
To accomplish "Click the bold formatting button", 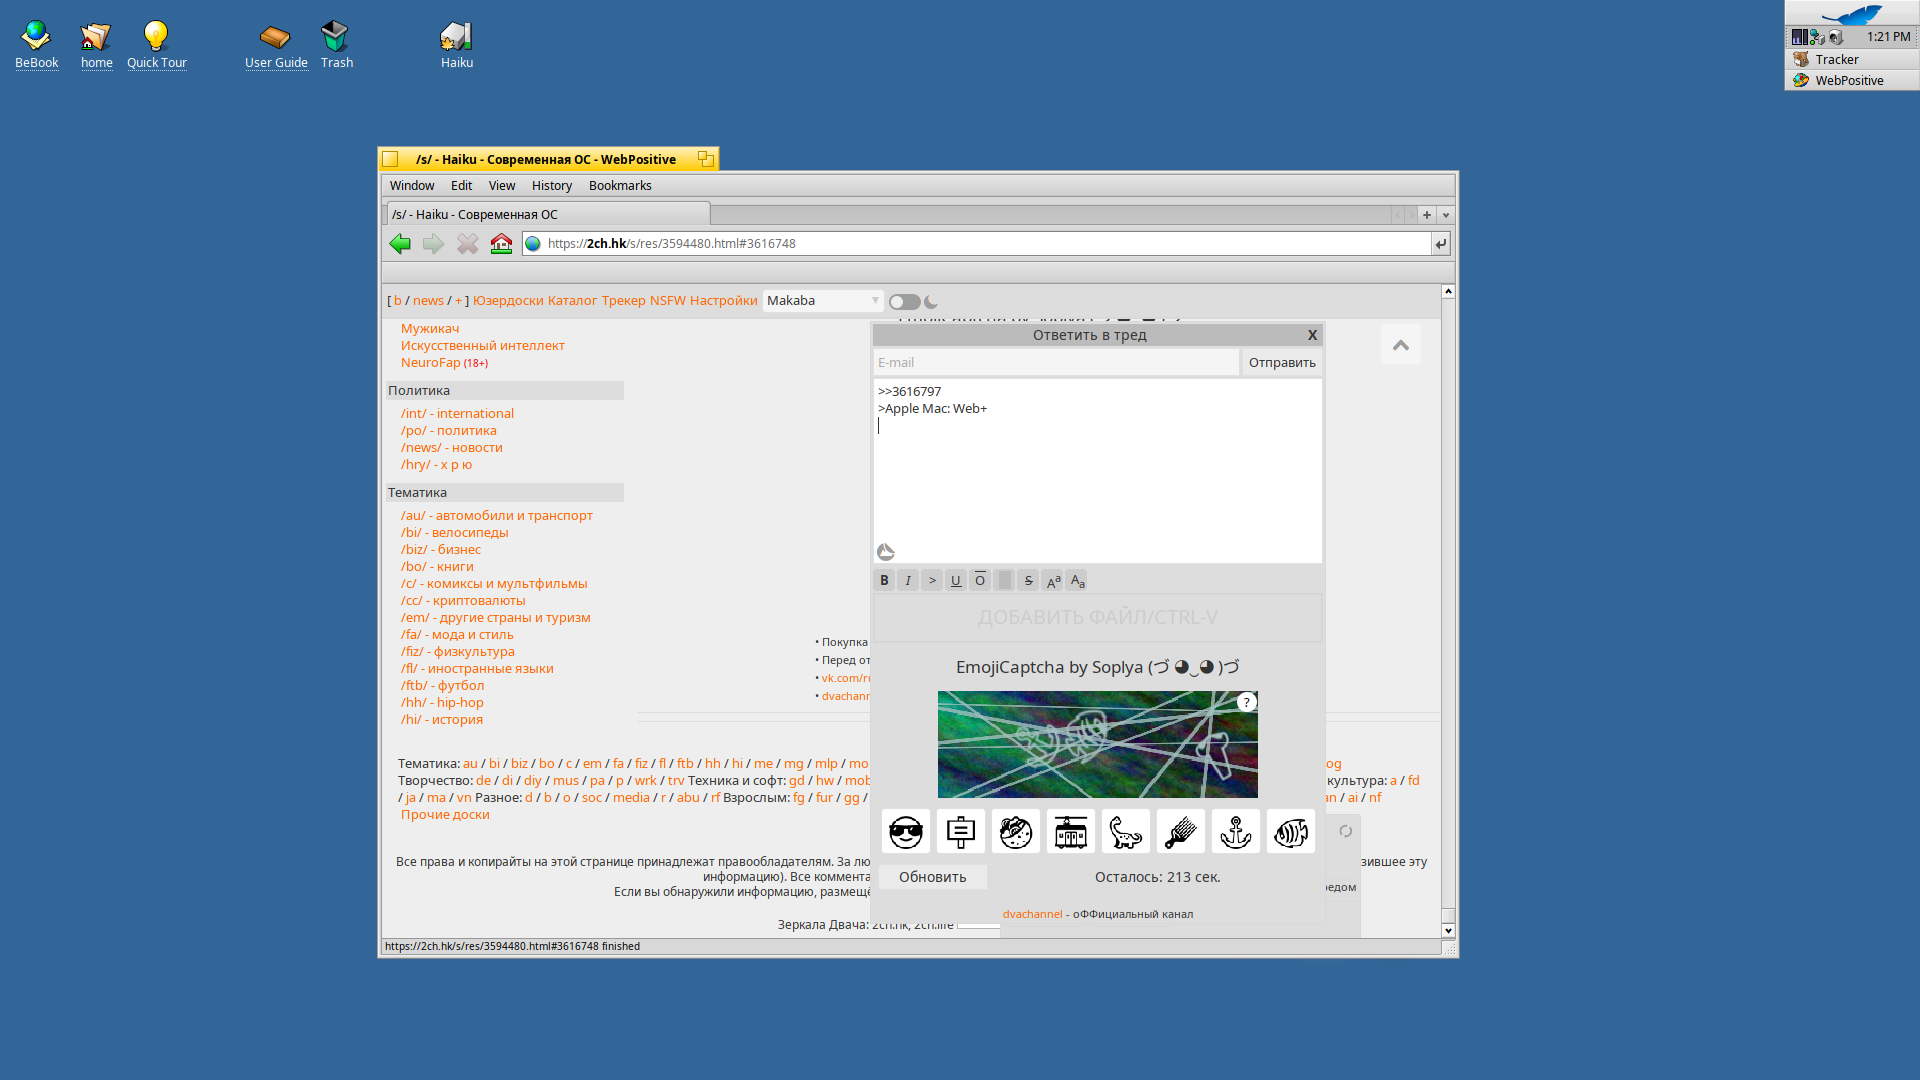I will pos(884,581).
